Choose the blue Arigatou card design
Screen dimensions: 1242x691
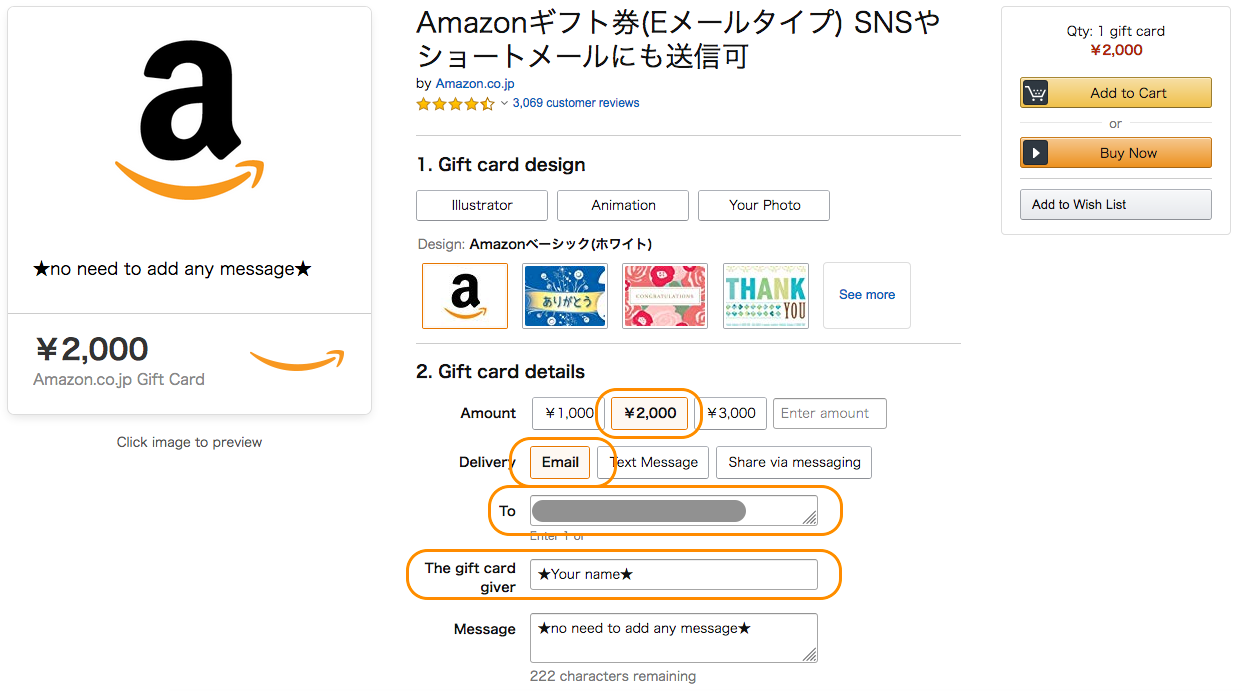(564, 296)
